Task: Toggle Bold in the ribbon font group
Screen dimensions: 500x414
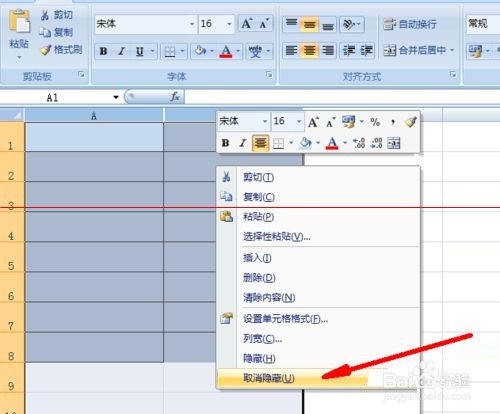Action: pyautogui.click(x=103, y=51)
